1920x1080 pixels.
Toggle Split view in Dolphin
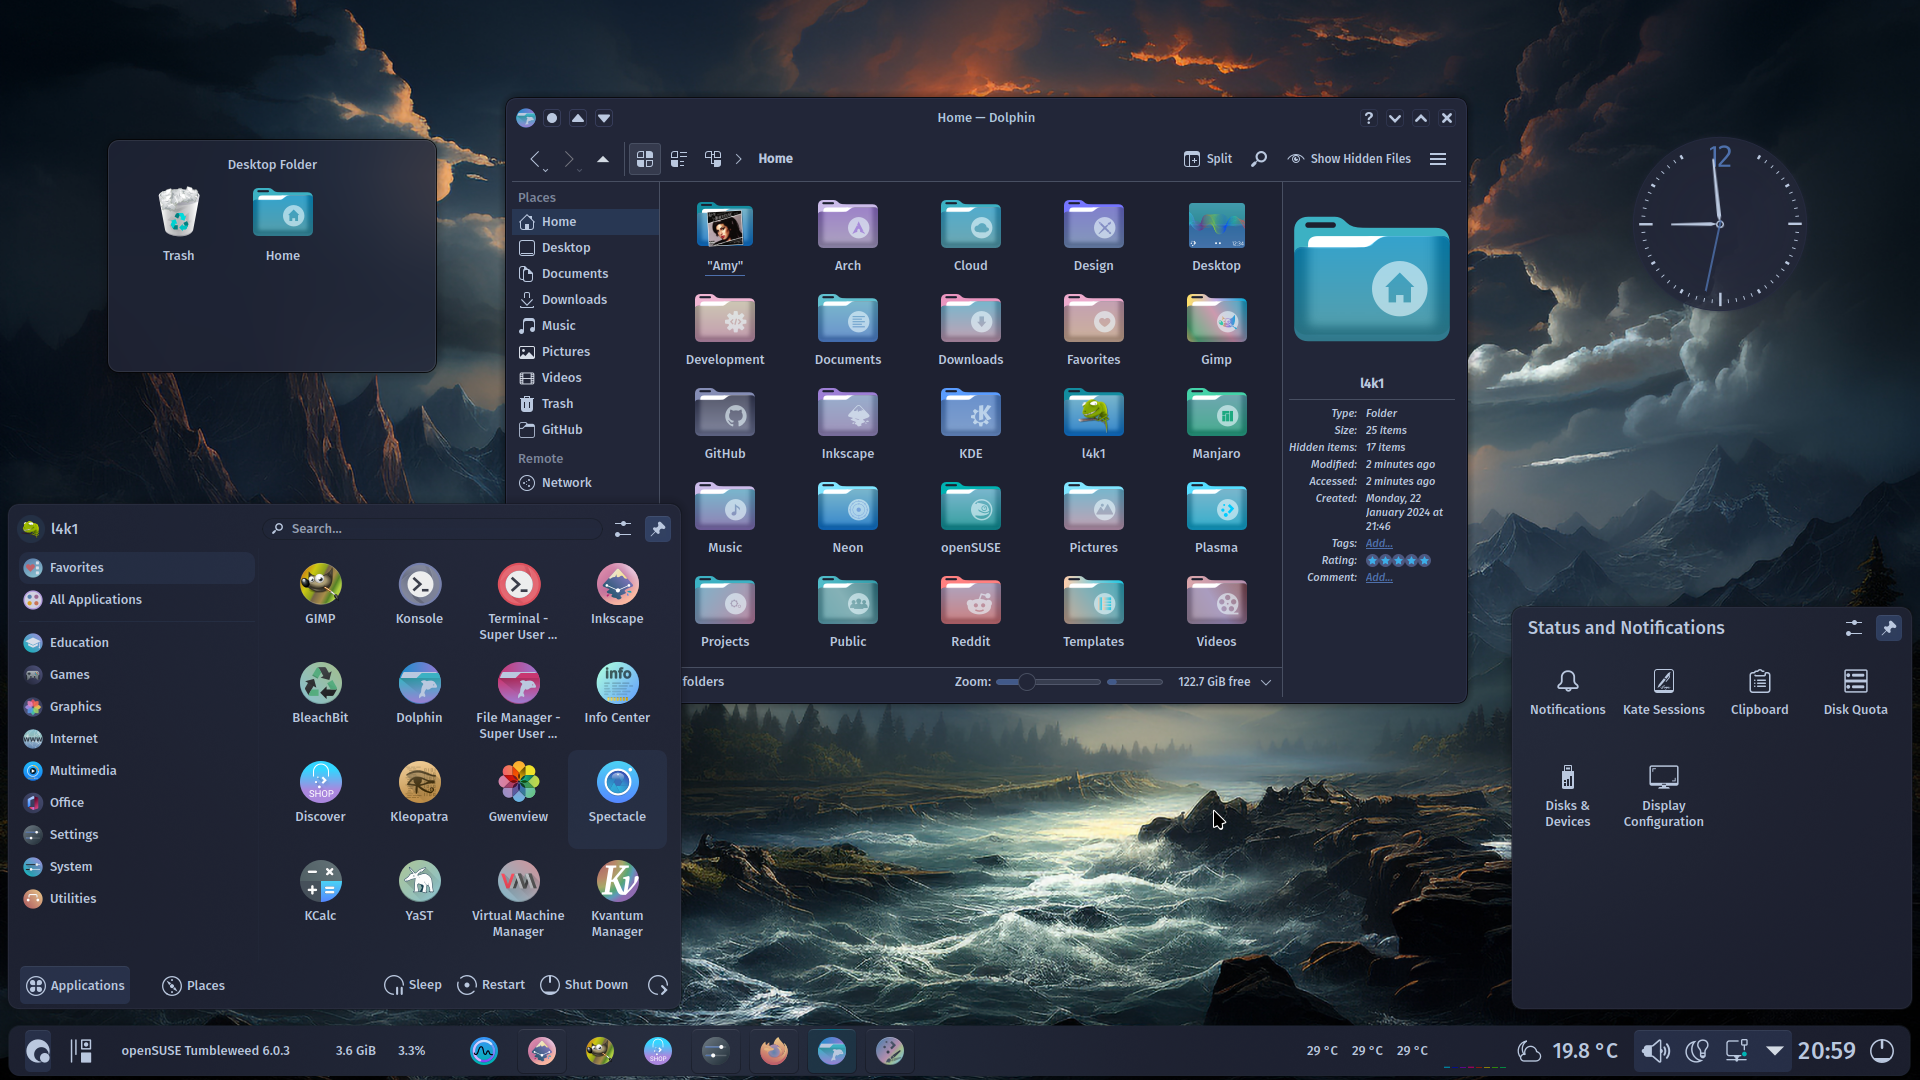(x=1208, y=159)
